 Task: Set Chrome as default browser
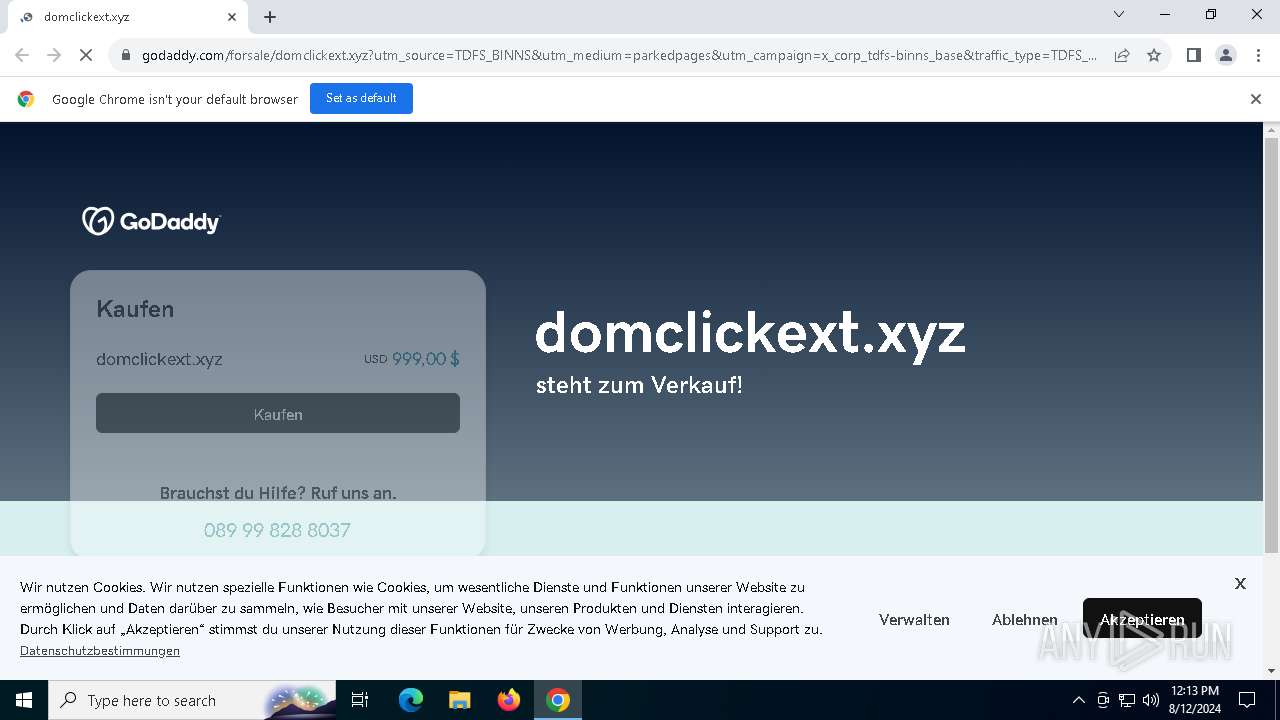[x=361, y=98]
